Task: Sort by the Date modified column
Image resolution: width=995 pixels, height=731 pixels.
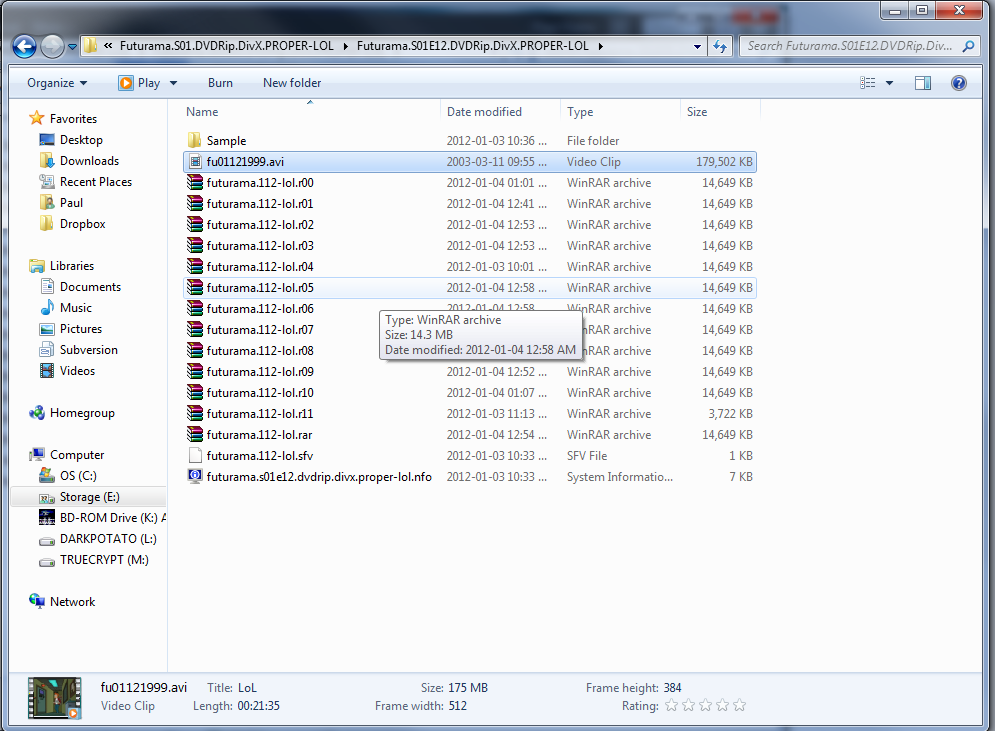Action: (484, 112)
